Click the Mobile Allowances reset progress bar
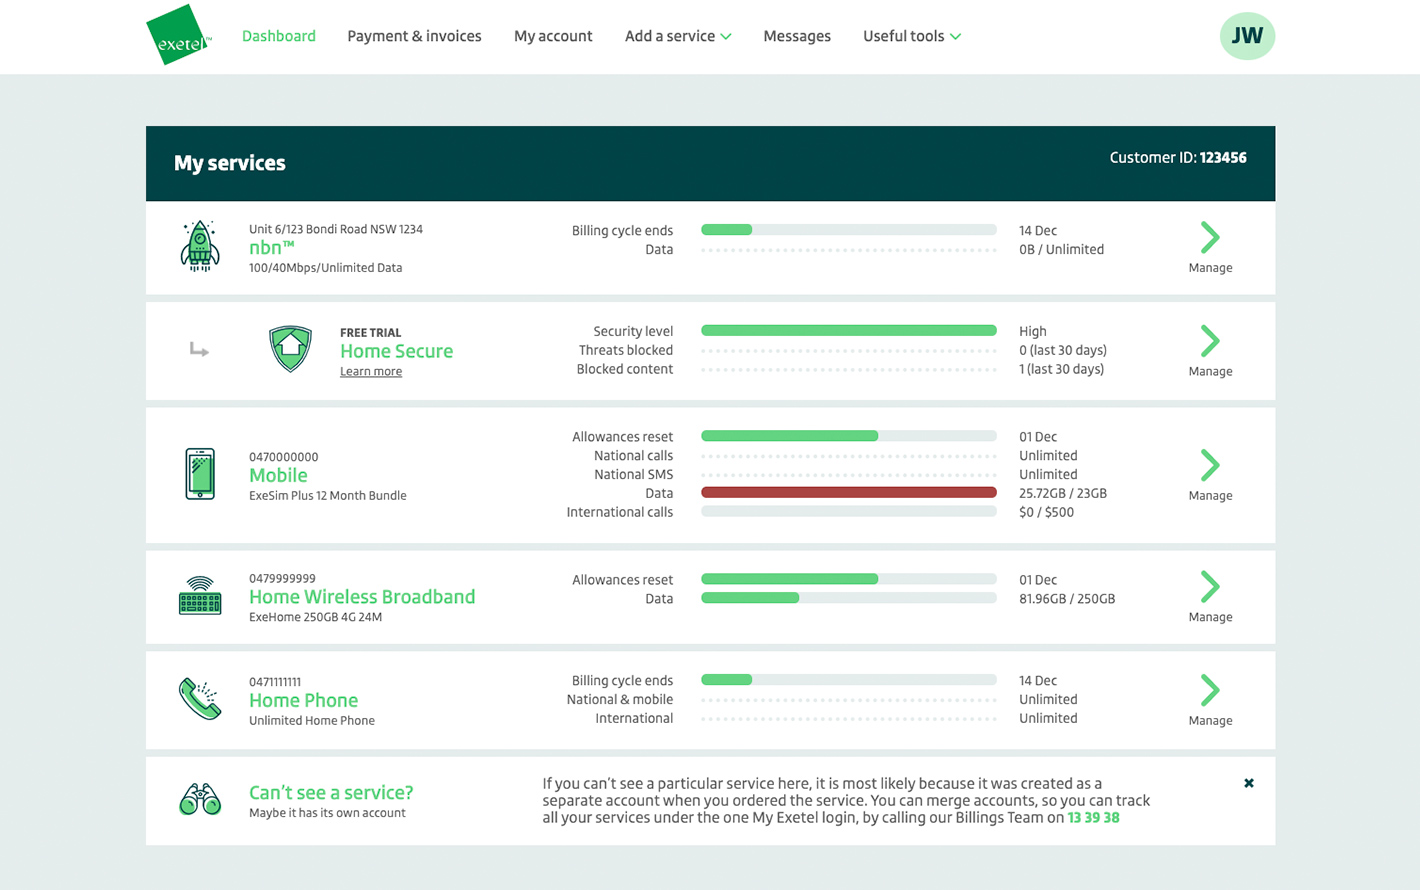This screenshot has height=890, width=1420. [x=849, y=436]
